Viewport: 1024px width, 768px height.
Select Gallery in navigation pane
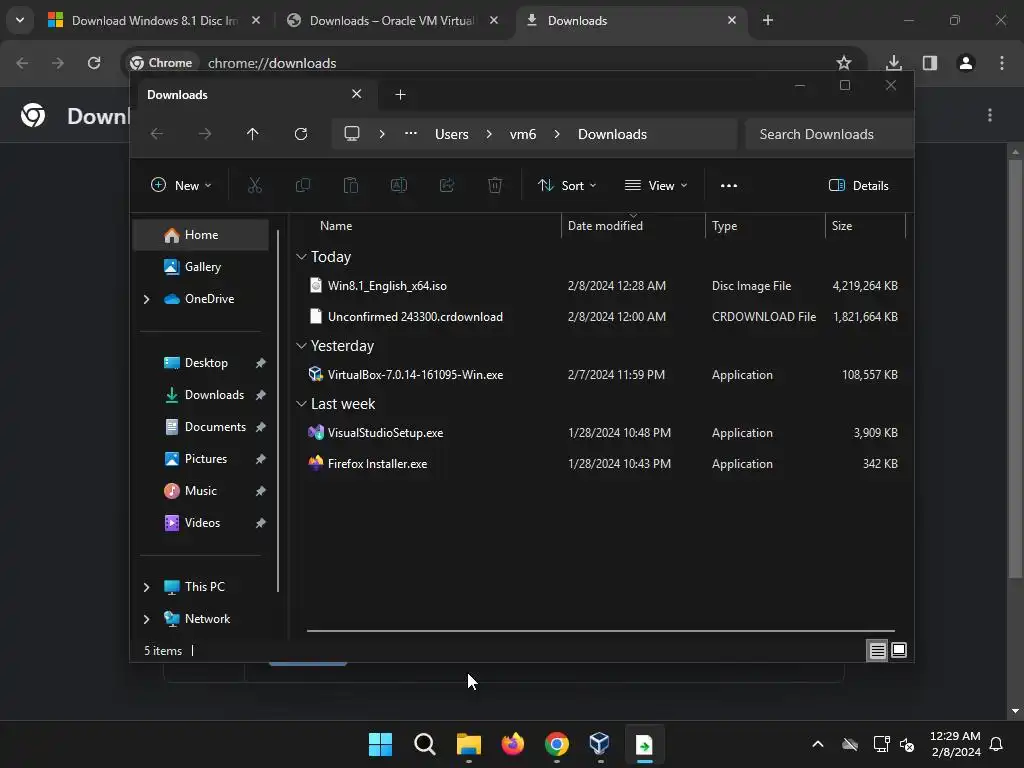(x=200, y=266)
